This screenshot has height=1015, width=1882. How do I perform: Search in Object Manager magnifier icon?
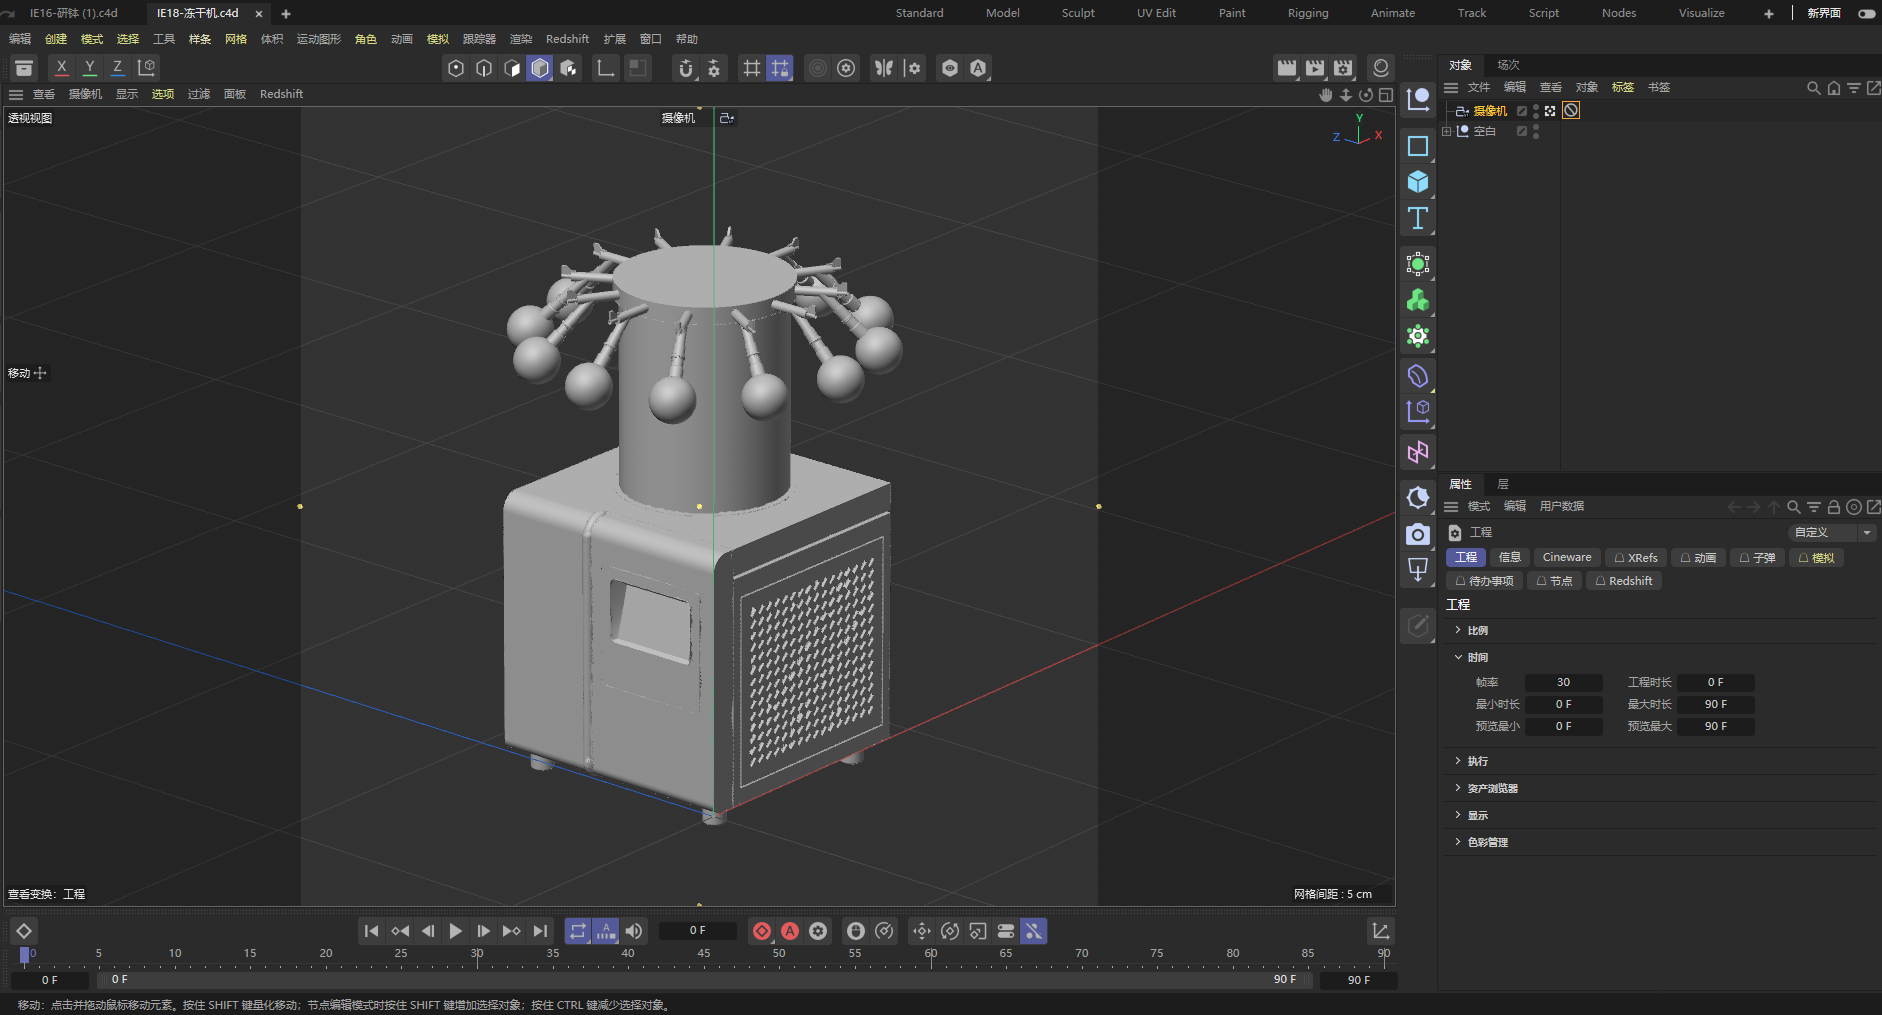(1813, 88)
